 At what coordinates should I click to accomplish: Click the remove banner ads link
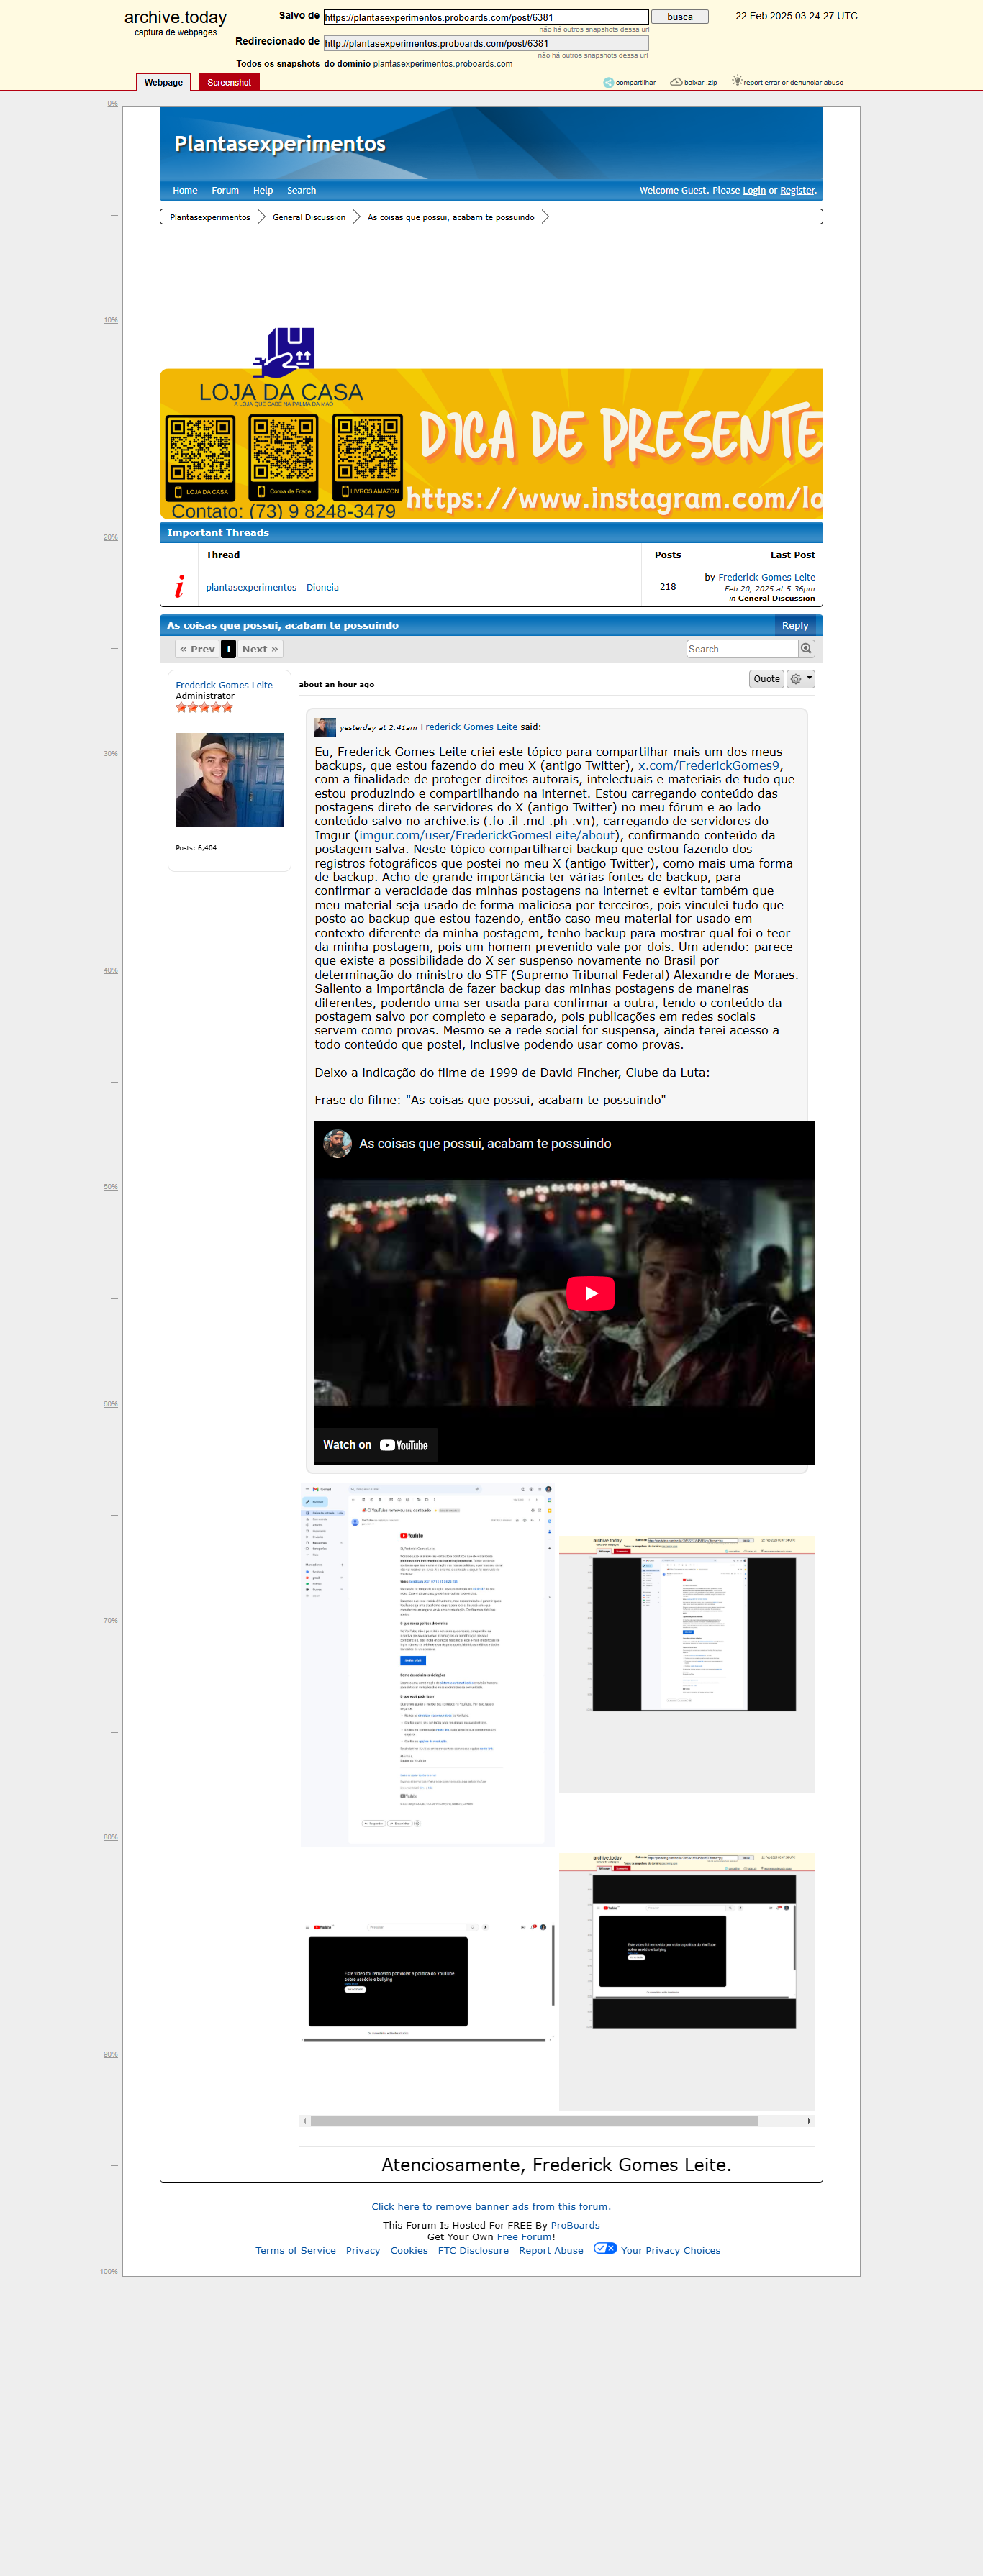(491, 2206)
